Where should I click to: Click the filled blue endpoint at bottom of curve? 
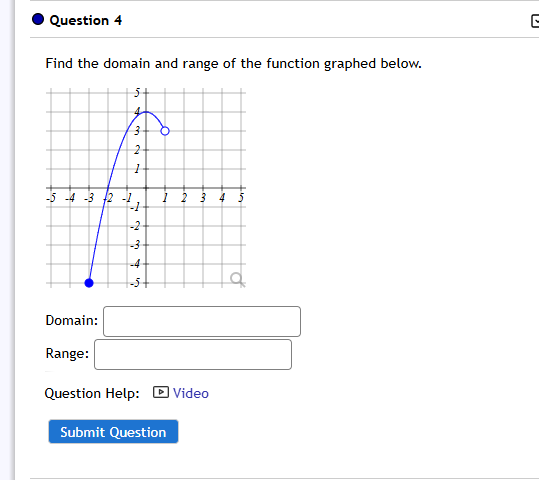coord(89,283)
